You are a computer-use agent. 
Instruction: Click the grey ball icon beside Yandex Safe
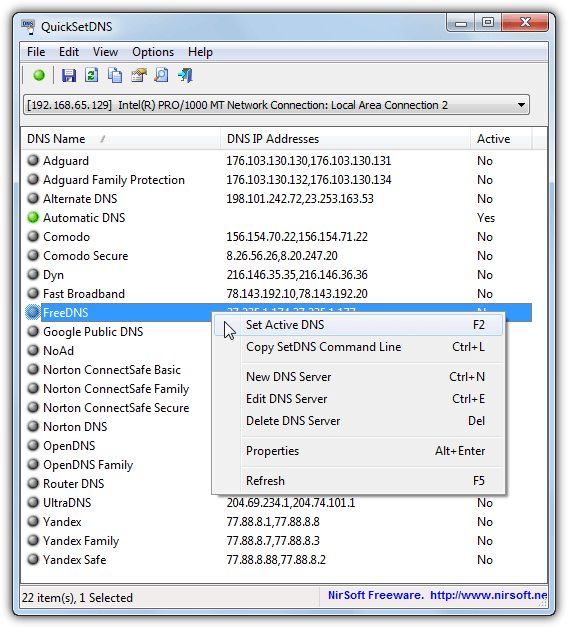click(33, 559)
